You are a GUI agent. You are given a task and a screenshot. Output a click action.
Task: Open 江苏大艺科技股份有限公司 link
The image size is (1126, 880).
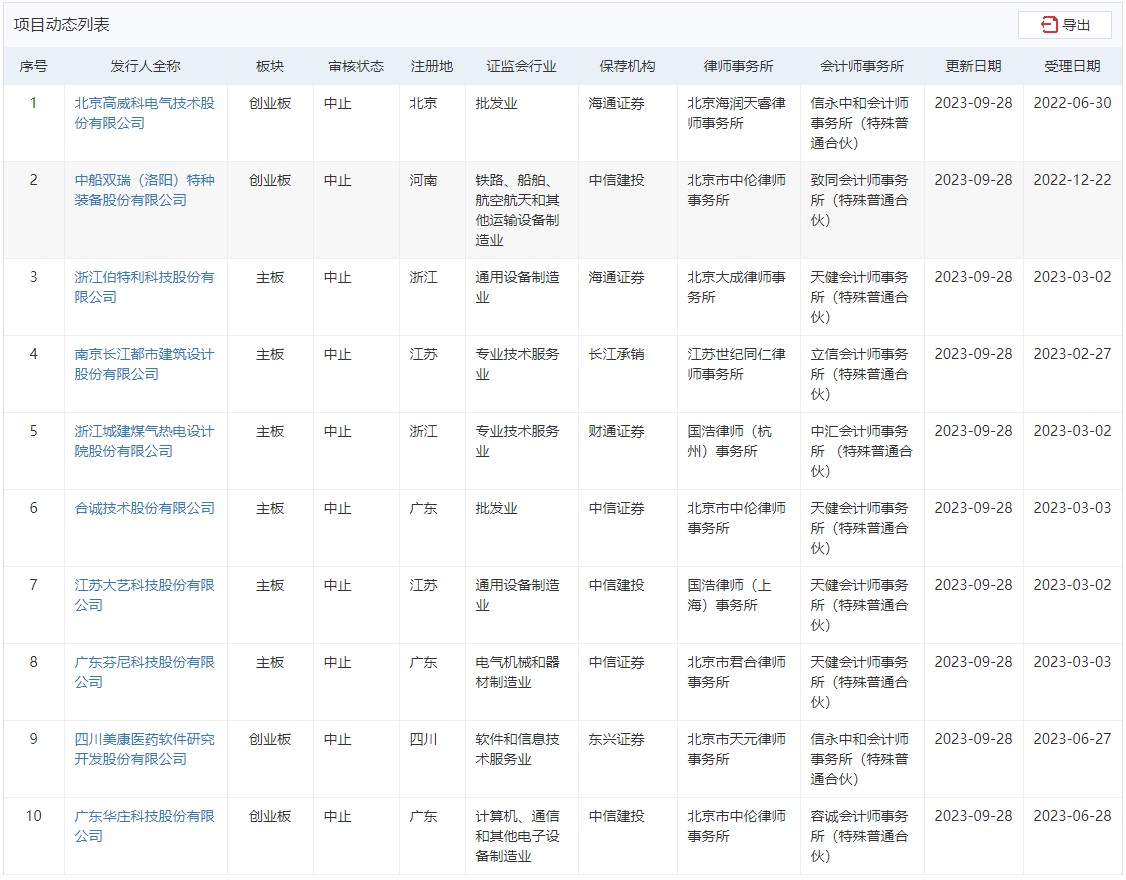tap(144, 596)
